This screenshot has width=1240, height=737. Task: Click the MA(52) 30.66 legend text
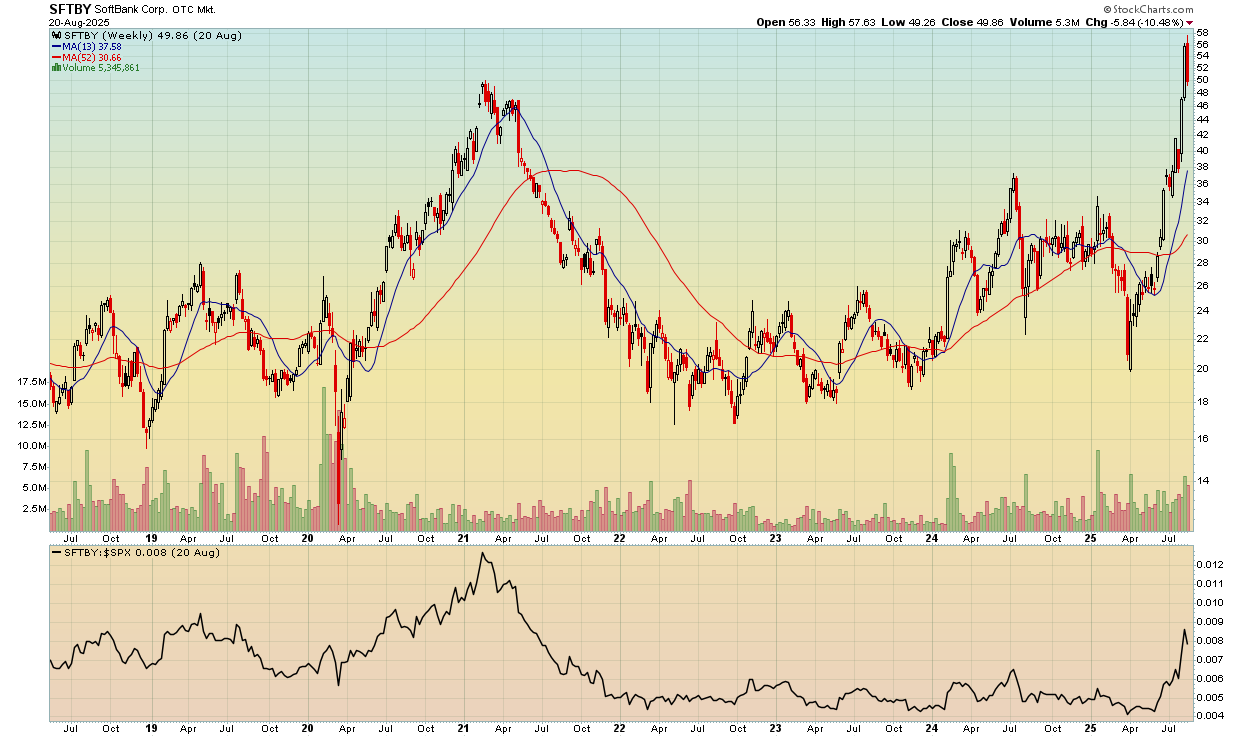coord(92,57)
